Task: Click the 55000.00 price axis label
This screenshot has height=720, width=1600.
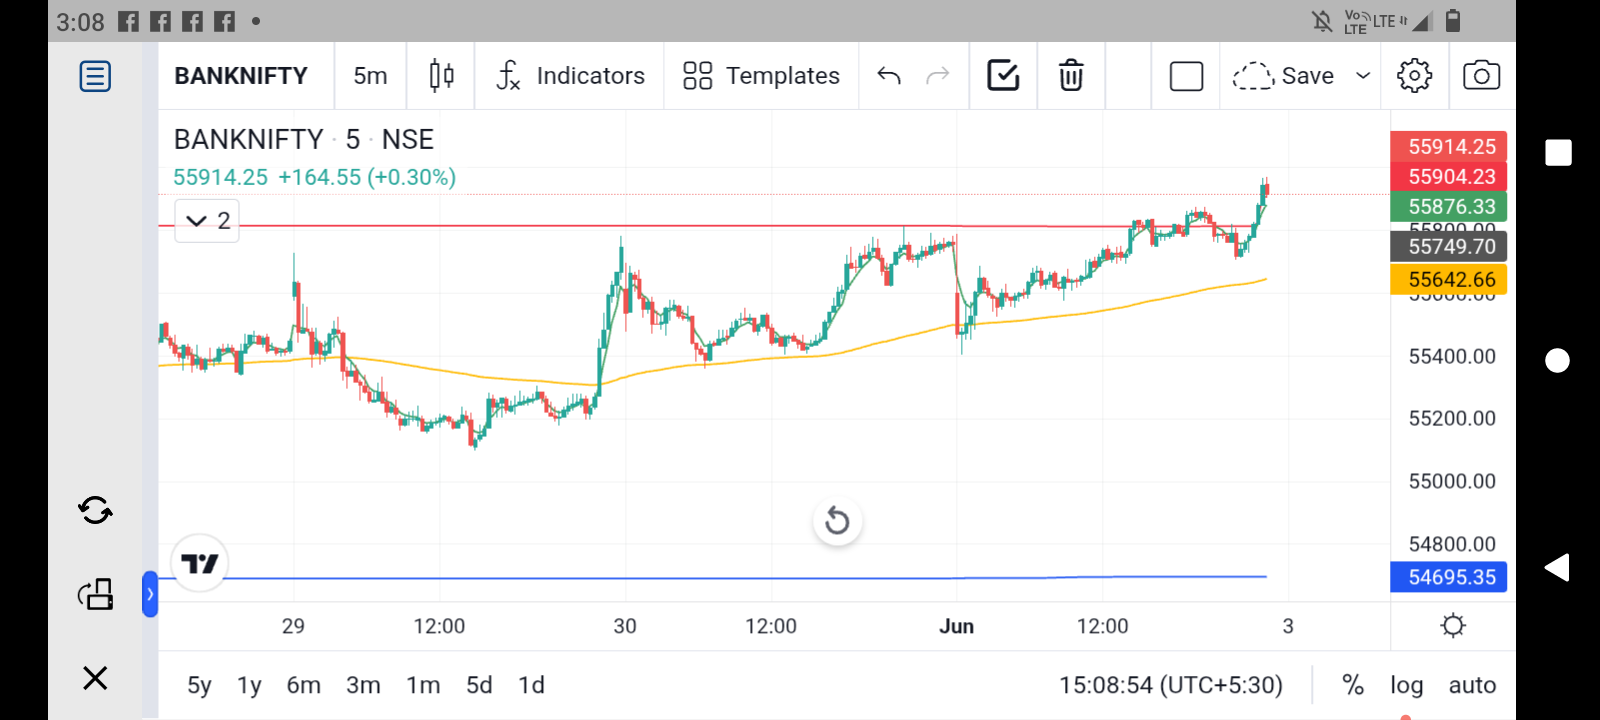Action: tap(1452, 481)
